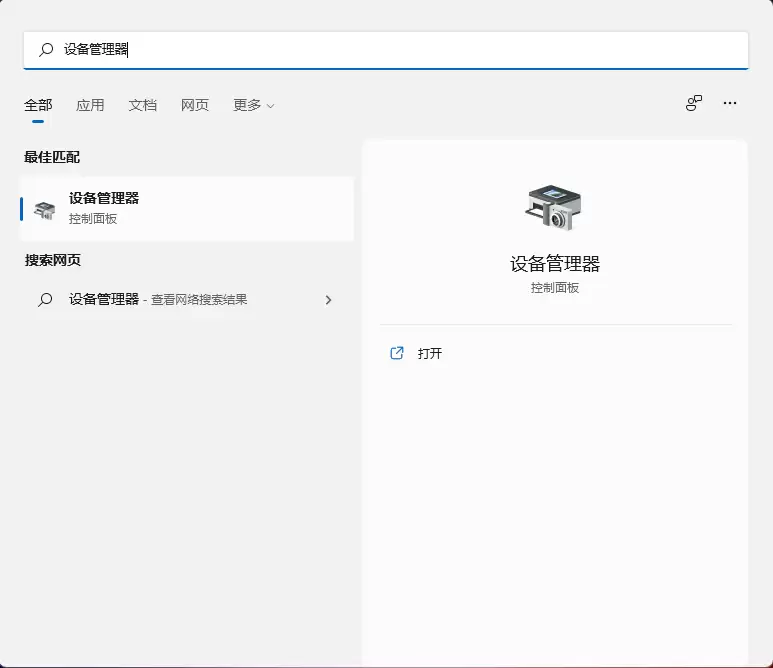
Task: Open 设备管理器 查看网络搜索结果 web entry
Action: point(187,299)
